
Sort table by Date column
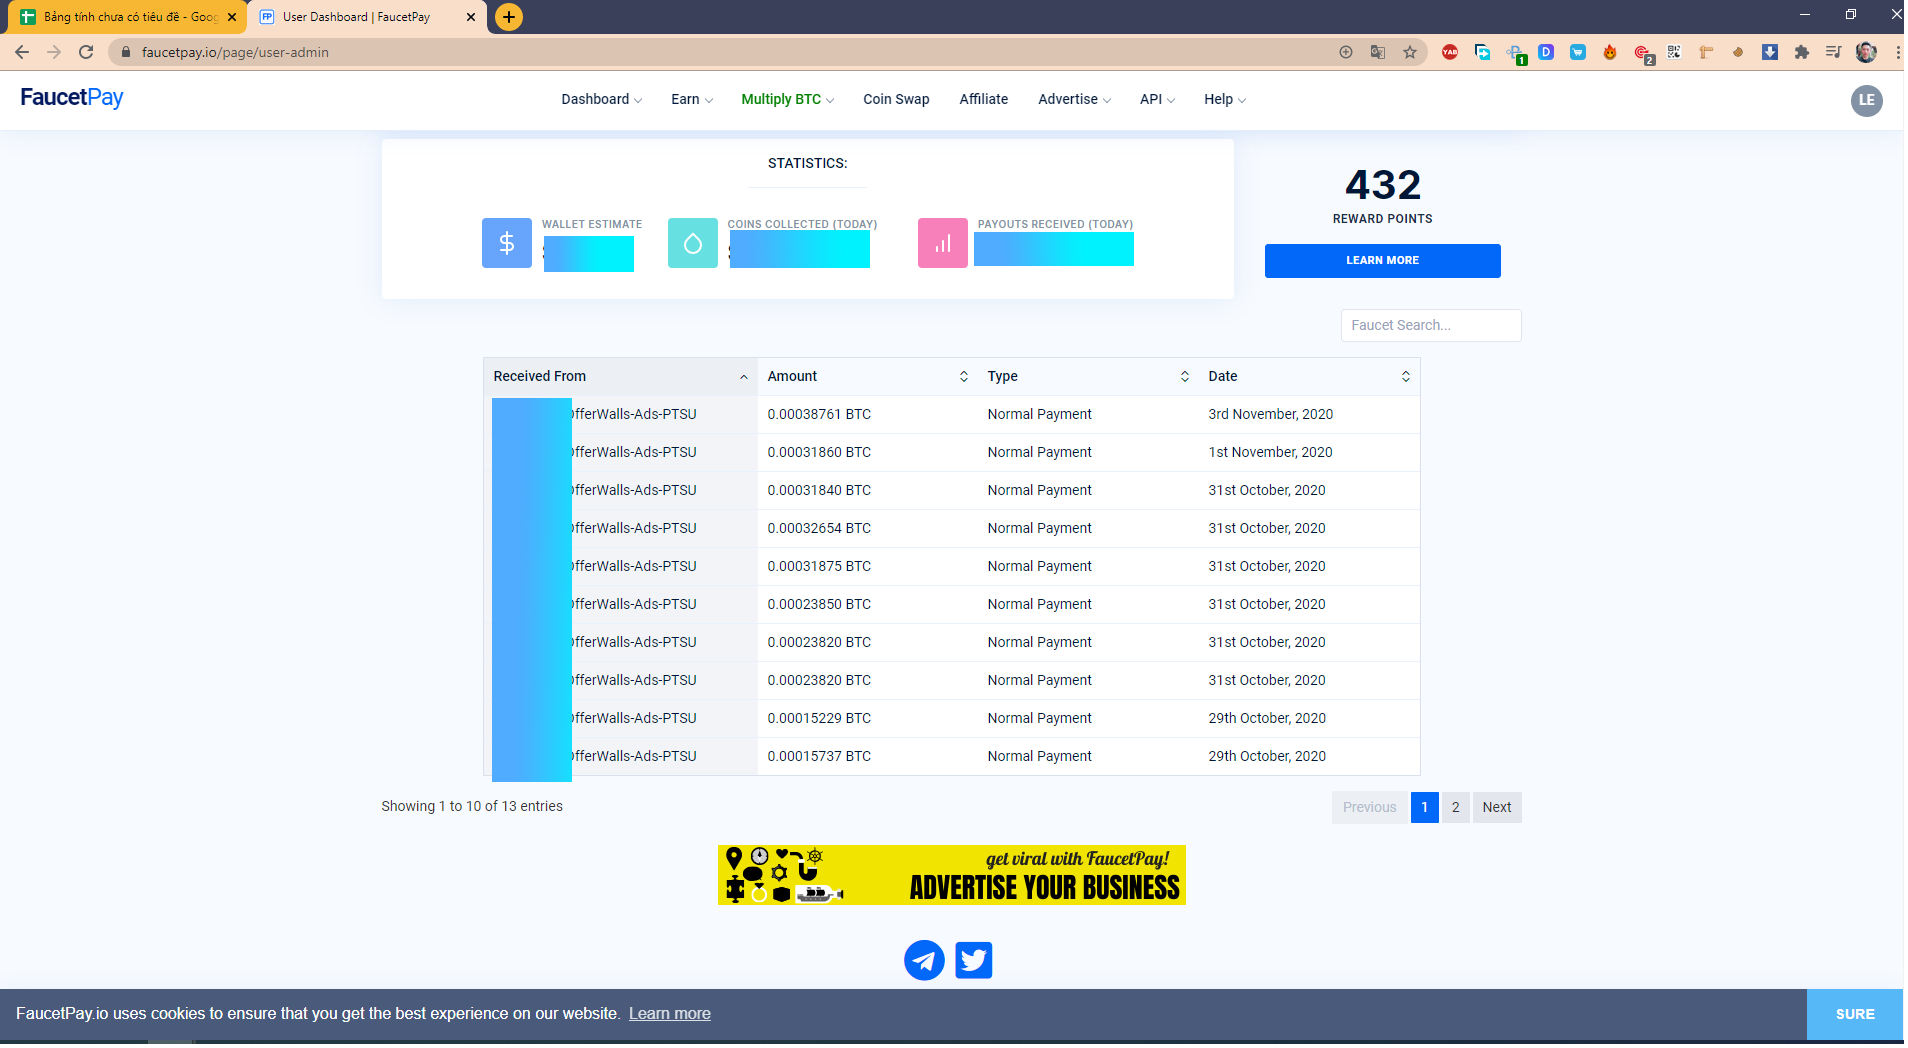point(1309,376)
